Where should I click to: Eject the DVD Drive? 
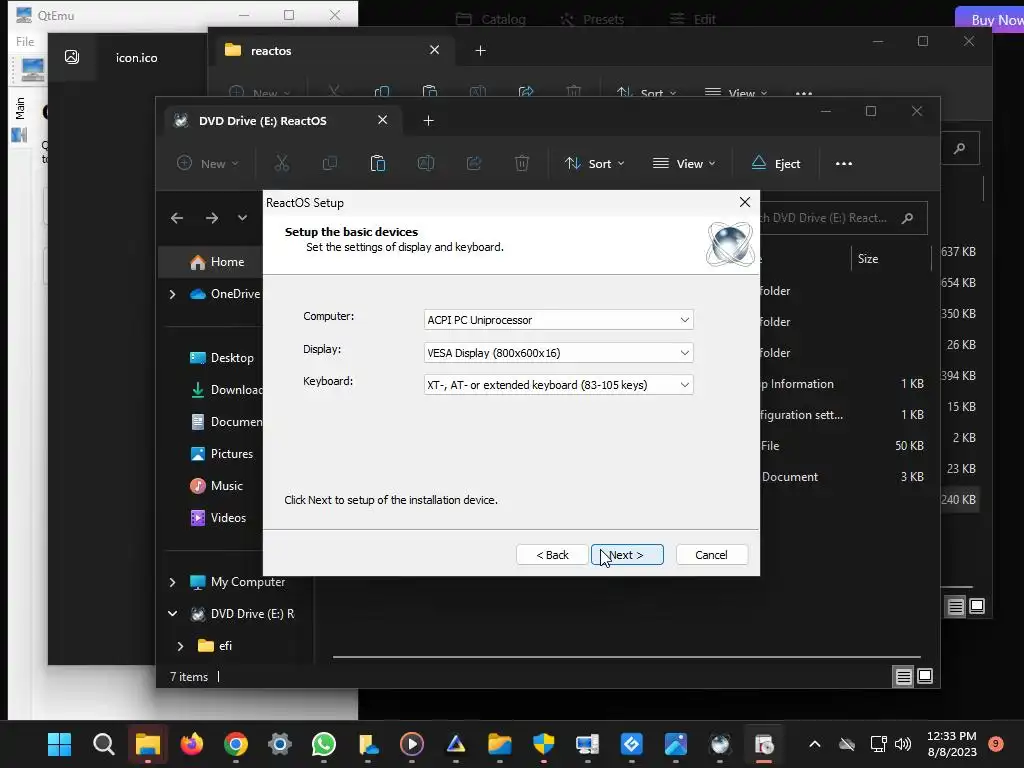click(x=776, y=163)
